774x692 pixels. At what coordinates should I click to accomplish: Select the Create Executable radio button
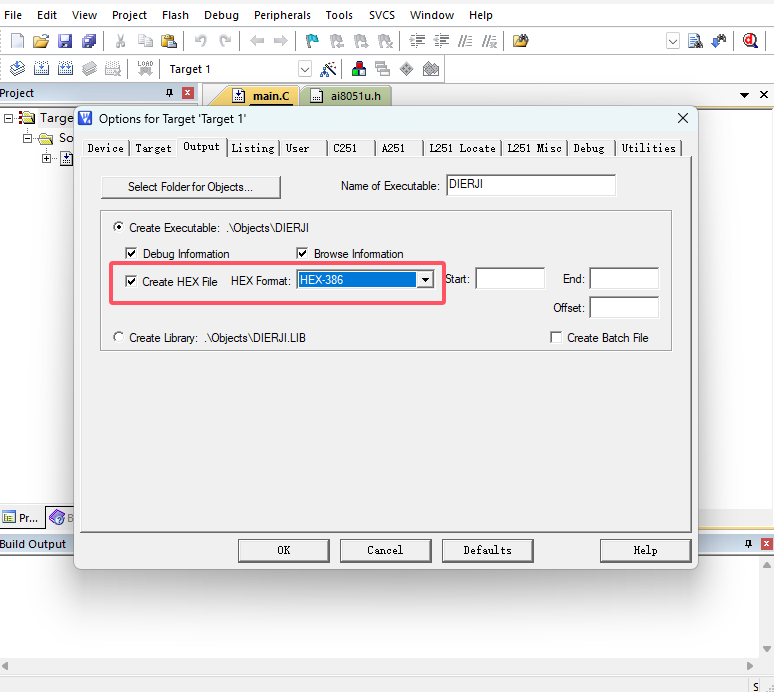[x=118, y=227]
